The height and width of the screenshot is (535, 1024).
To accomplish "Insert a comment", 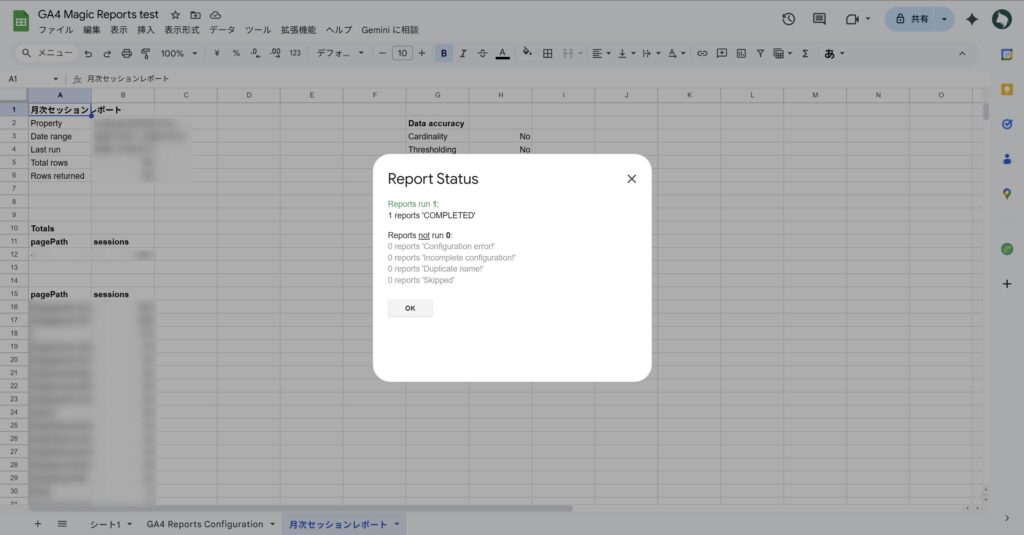I will click(x=722, y=54).
